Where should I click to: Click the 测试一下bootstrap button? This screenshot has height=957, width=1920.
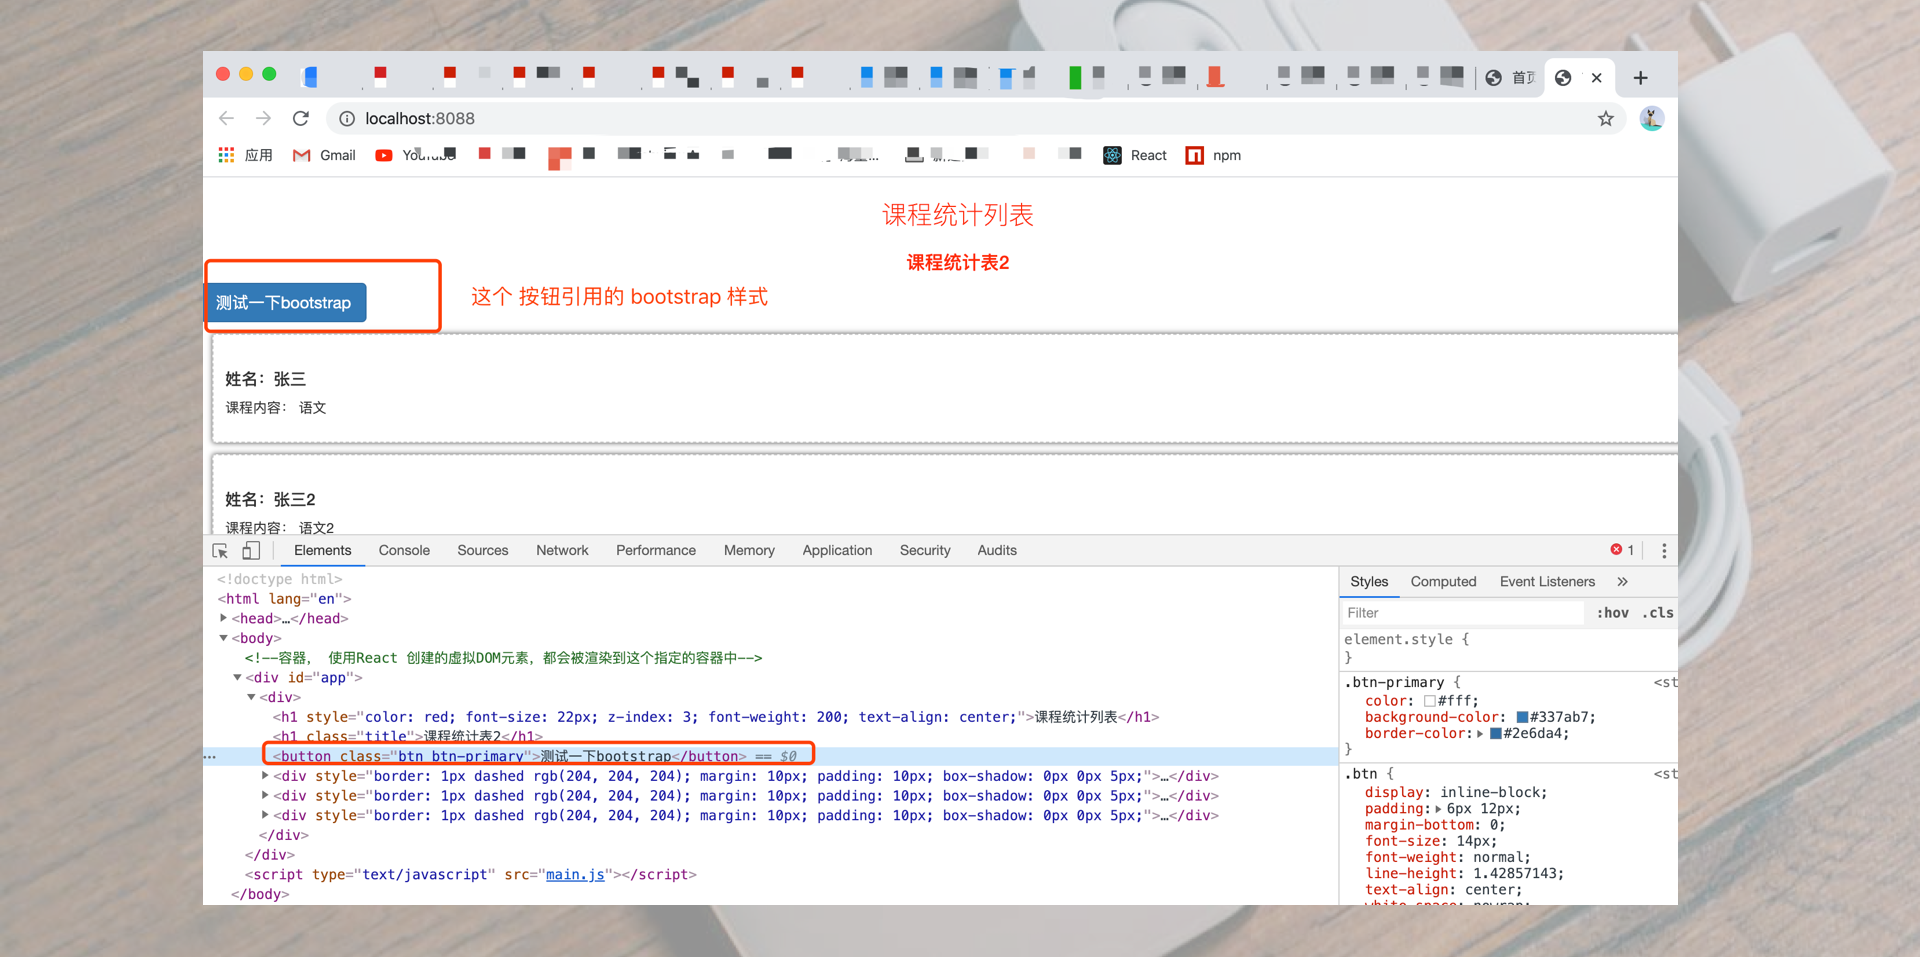[285, 302]
